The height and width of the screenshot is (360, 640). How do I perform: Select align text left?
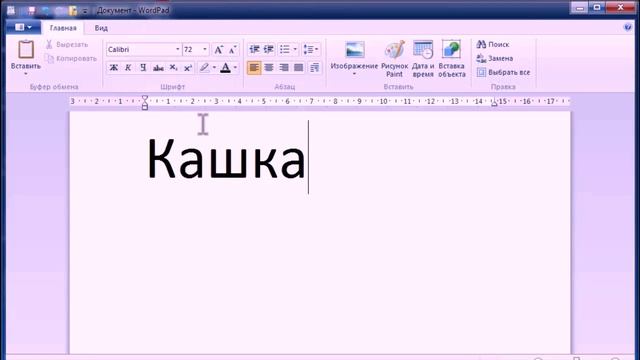pyautogui.click(x=254, y=68)
